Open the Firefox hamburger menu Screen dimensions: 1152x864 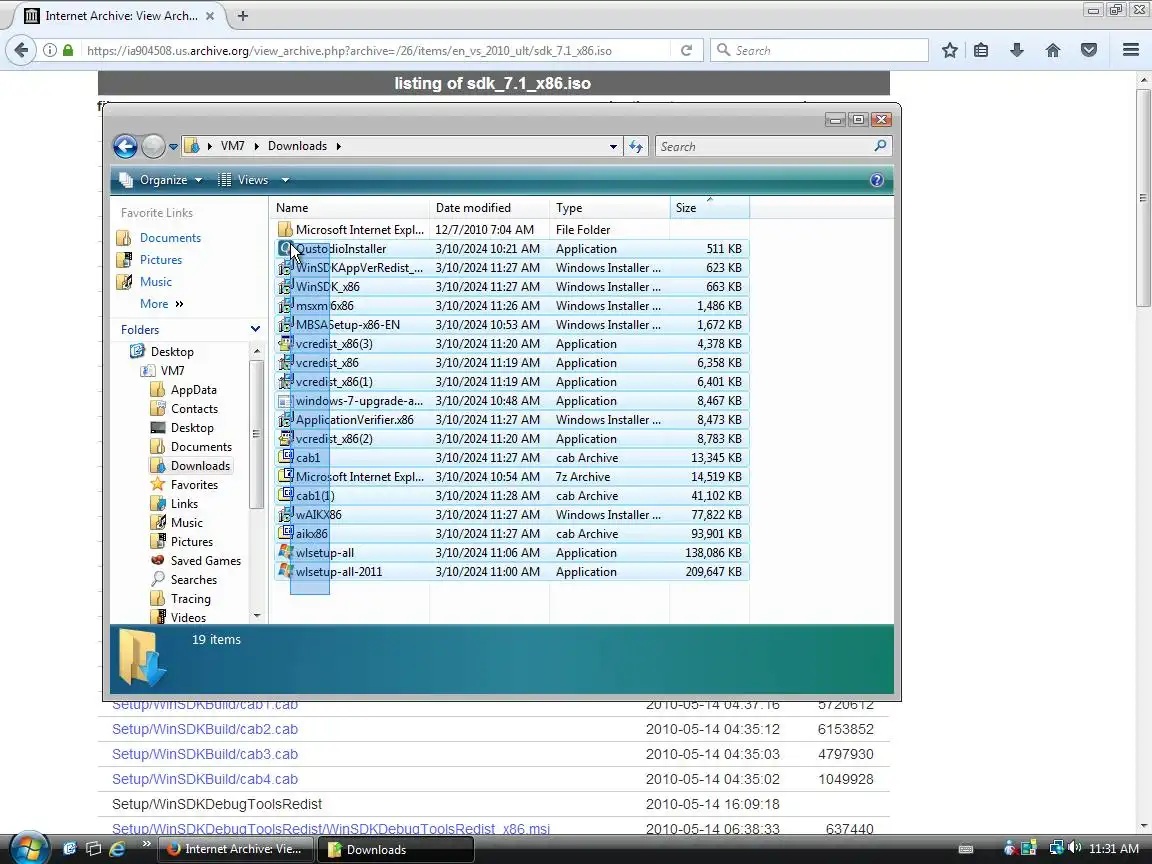pos(1131,50)
